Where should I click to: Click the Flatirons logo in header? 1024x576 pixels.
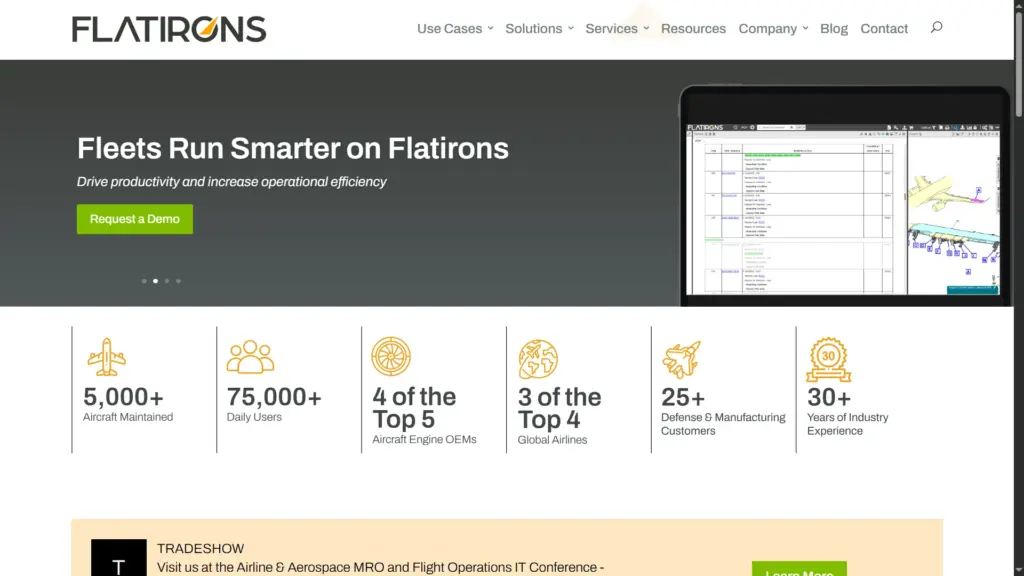pyautogui.click(x=169, y=29)
